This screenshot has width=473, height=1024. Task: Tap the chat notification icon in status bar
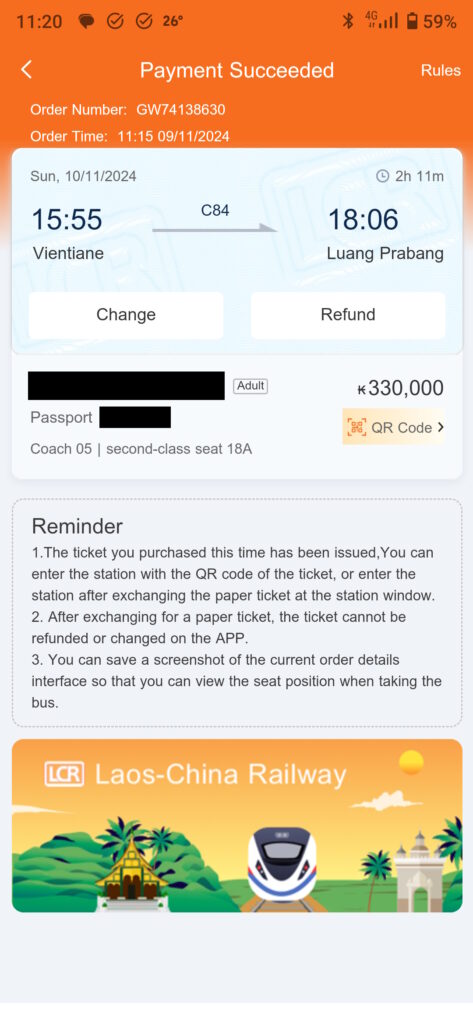[86, 22]
